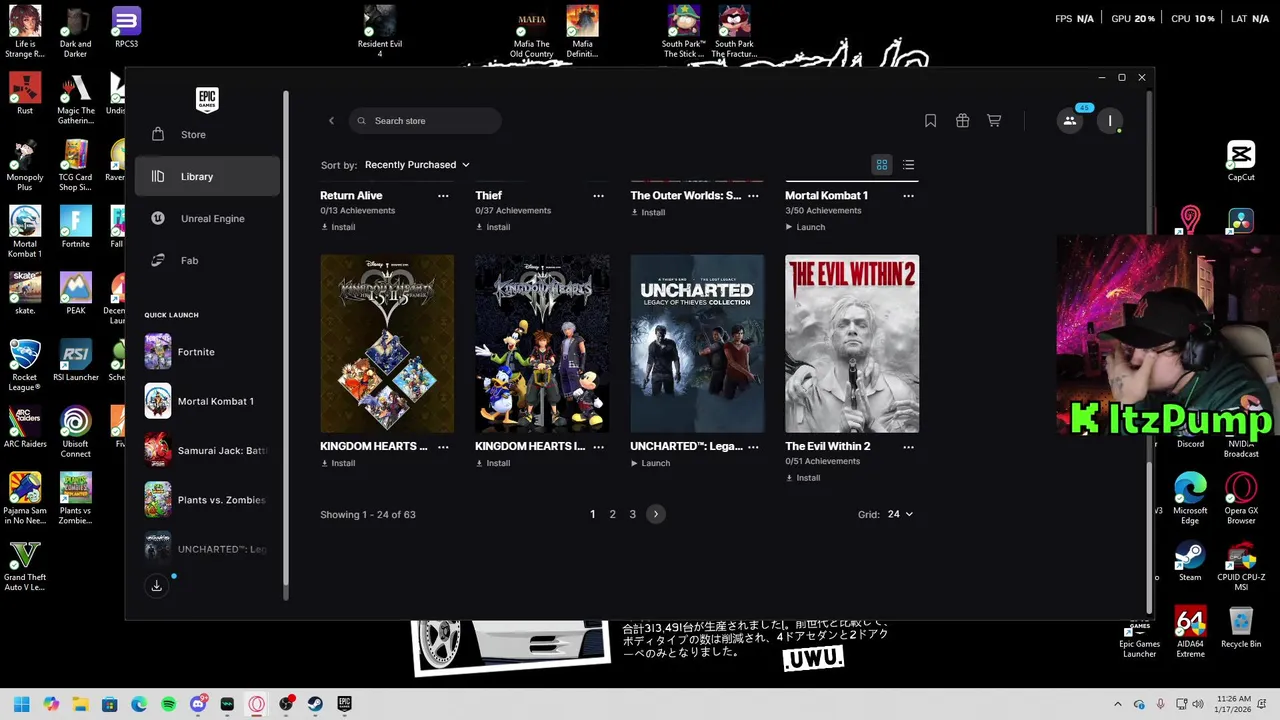This screenshot has width=1280, height=720.
Task: Open options menu for UNCHARTED collection
Action: pyautogui.click(x=753, y=447)
